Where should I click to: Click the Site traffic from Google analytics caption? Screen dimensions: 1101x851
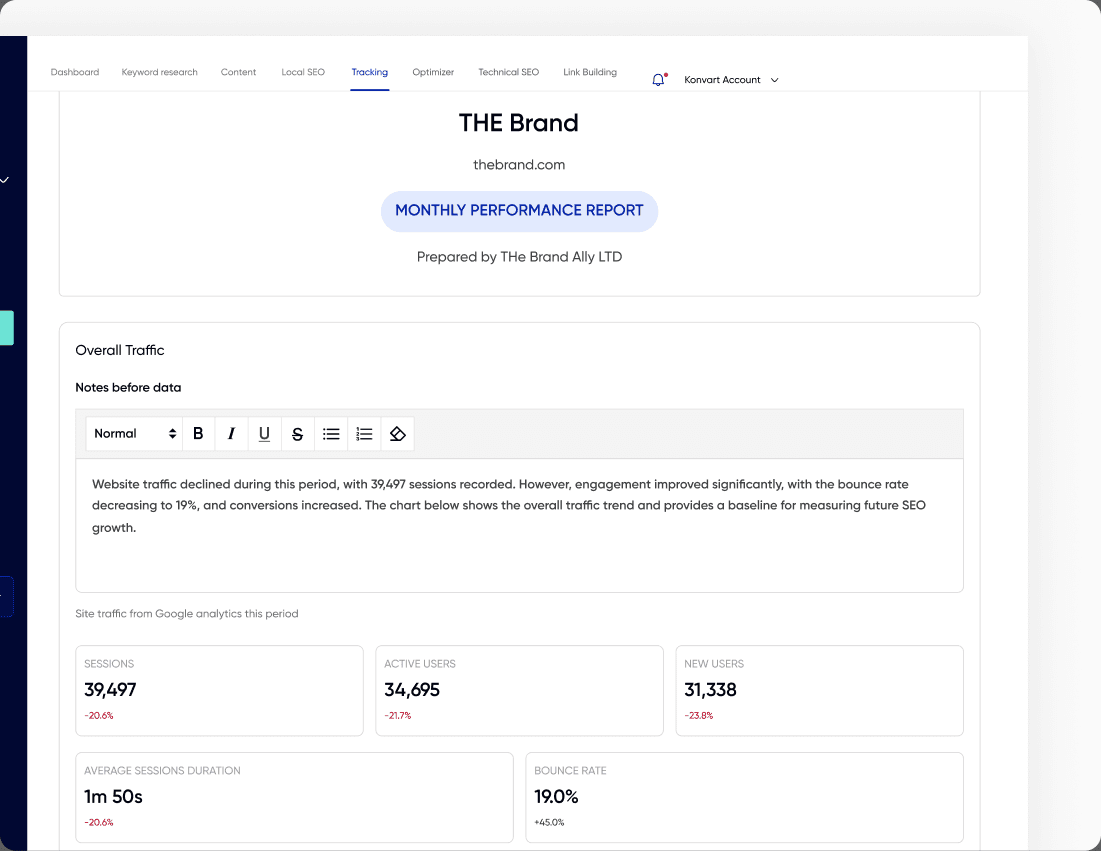pos(187,614)
